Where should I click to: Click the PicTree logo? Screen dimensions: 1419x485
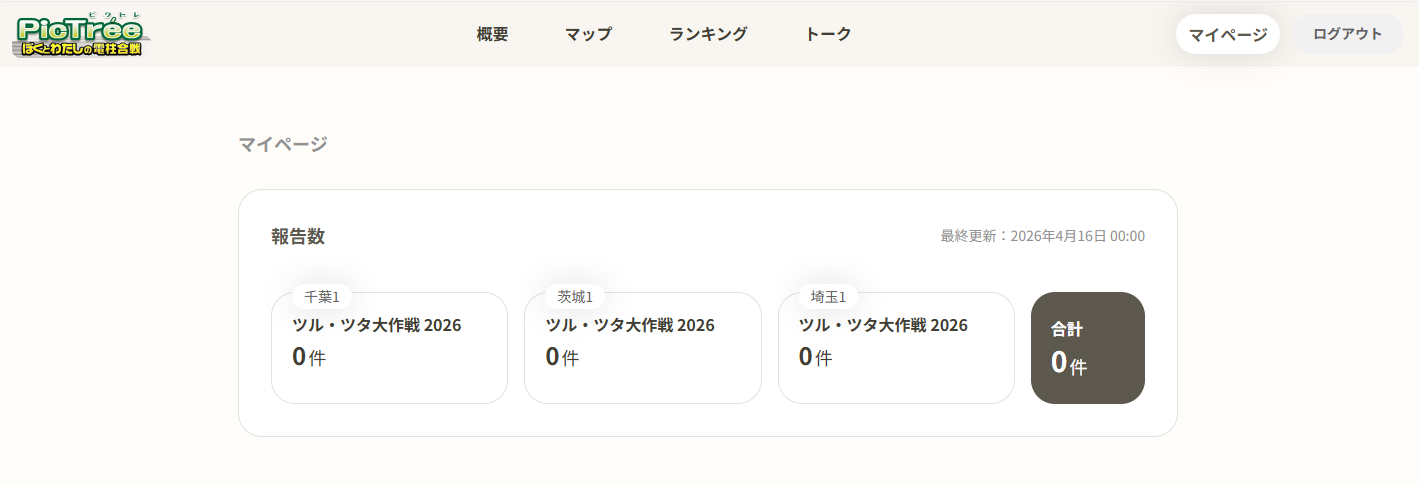[83, 34]
